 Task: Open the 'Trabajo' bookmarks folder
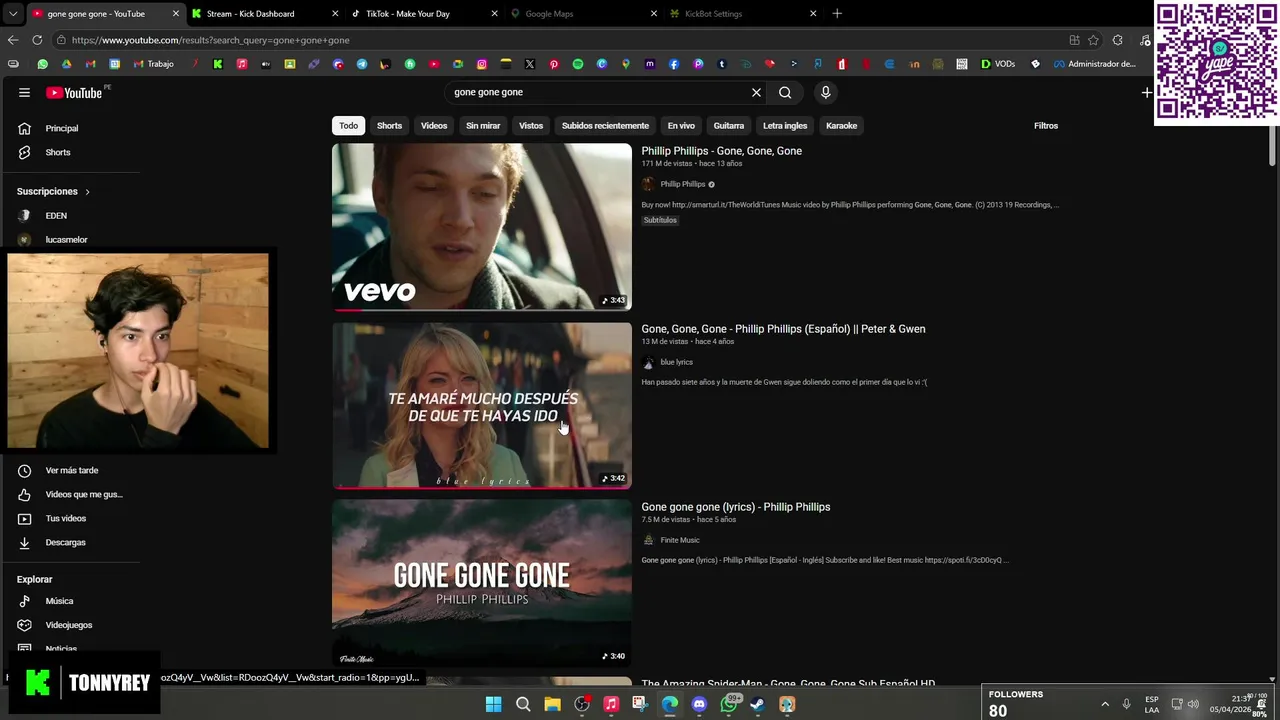pyautogui.click(x=154, y=64)
